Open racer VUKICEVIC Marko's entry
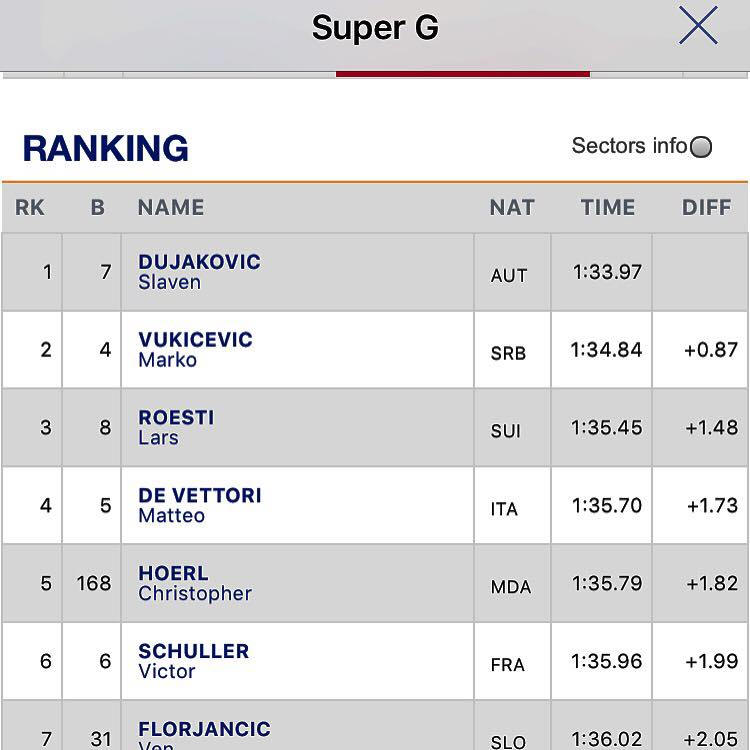The image size is (750, 750). coord(195,350)
